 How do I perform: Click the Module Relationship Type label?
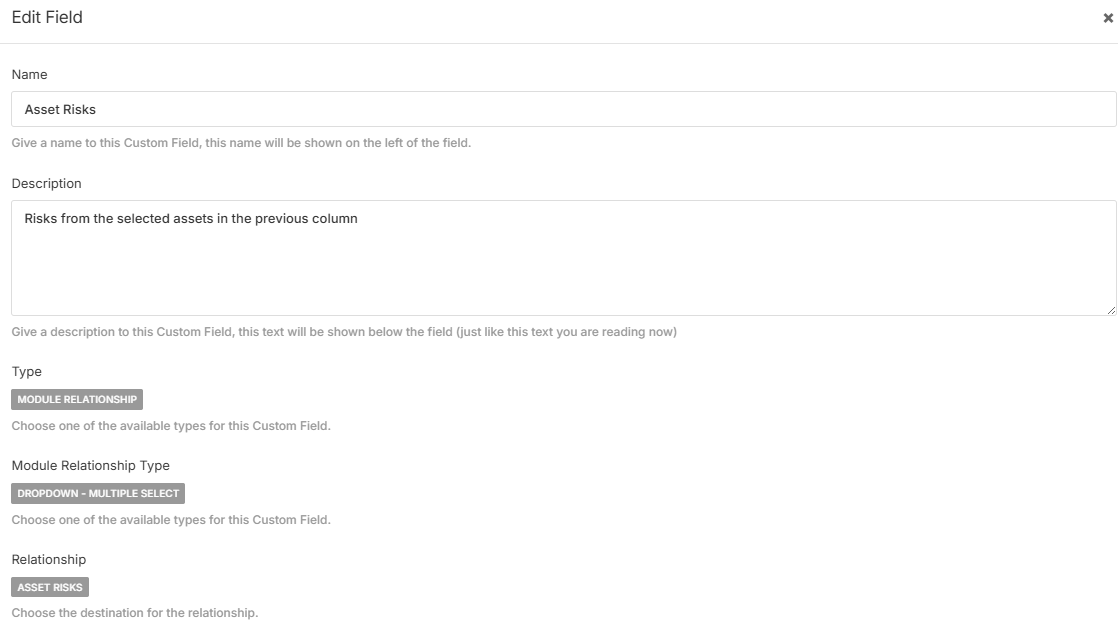coord(91,466)
